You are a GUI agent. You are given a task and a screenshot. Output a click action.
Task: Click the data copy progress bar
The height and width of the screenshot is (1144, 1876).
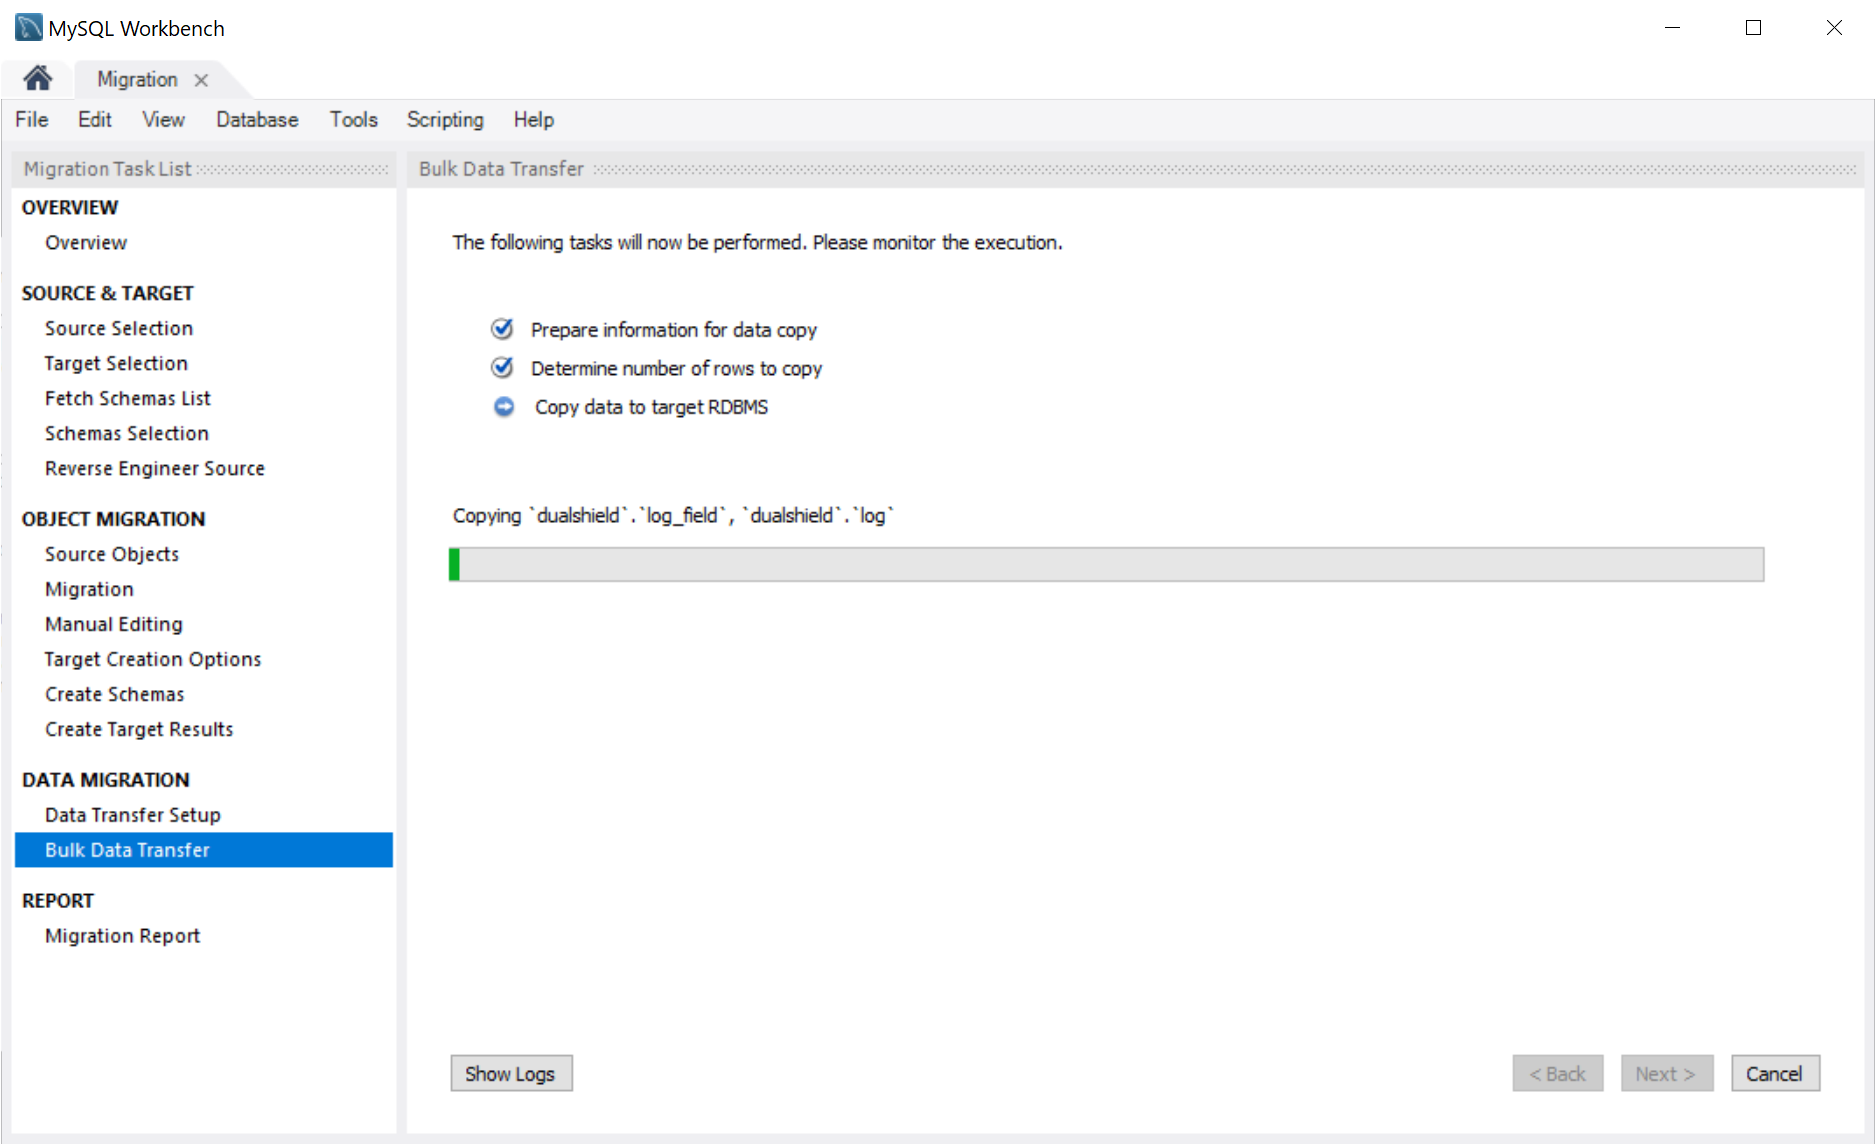click(1107, 564)
